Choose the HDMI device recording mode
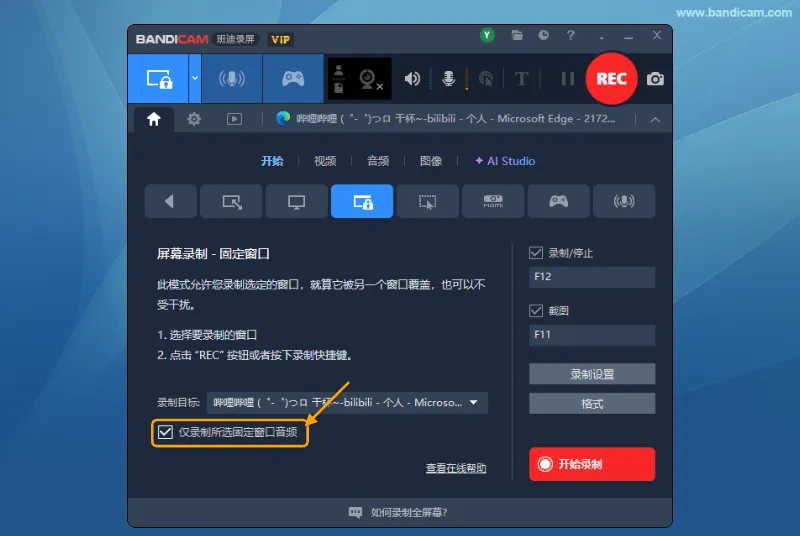This screenshot has width=800, height=536. click(x=493, y=201)
